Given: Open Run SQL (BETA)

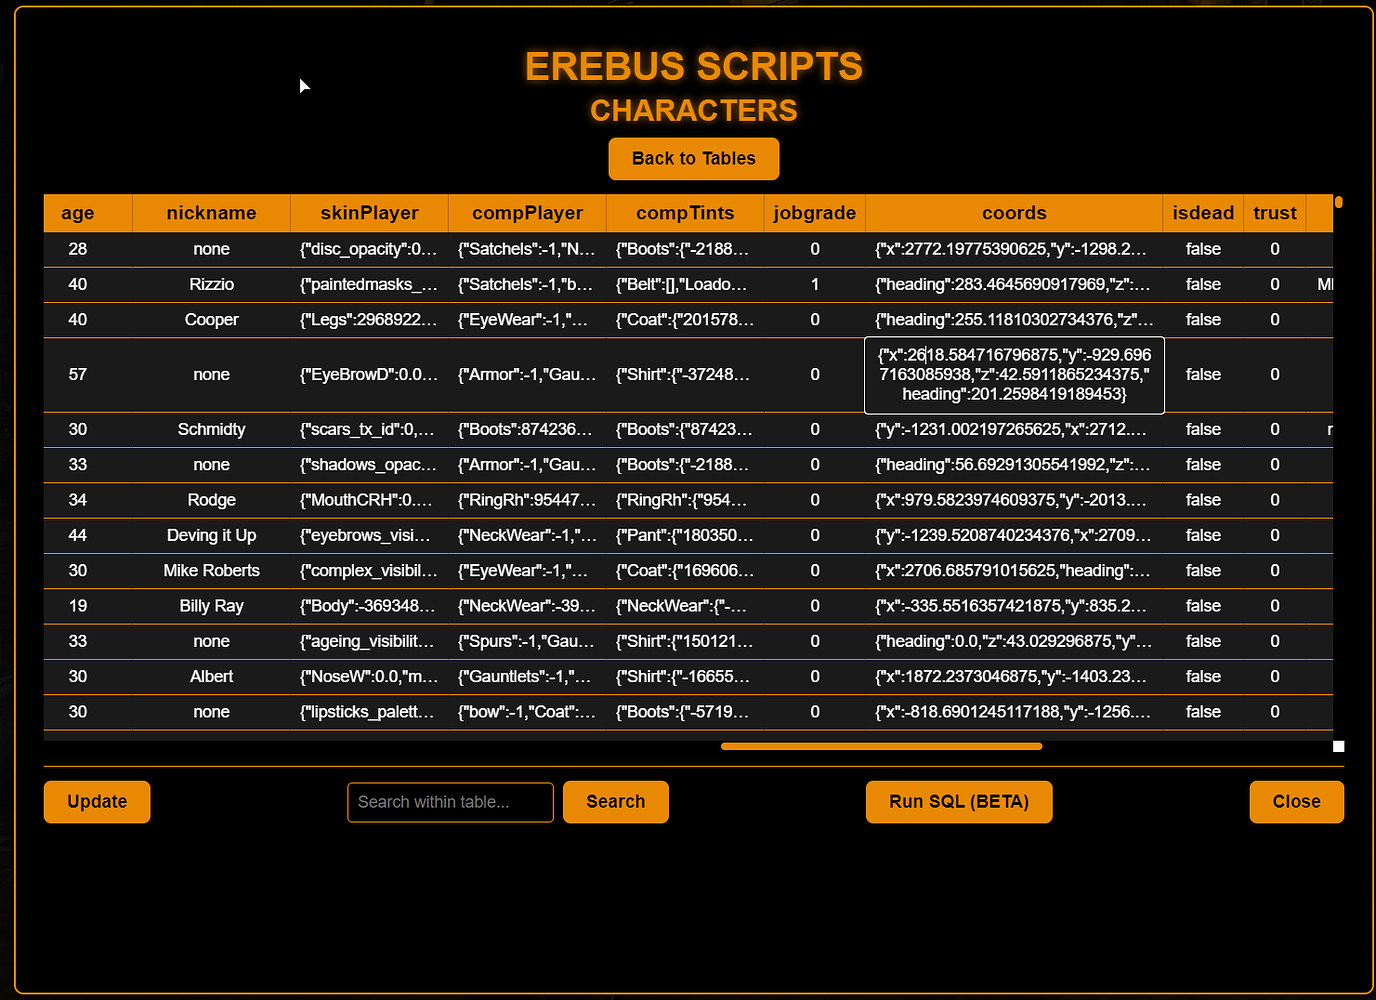Looking at the screenshot, I should tap(958, 801).
